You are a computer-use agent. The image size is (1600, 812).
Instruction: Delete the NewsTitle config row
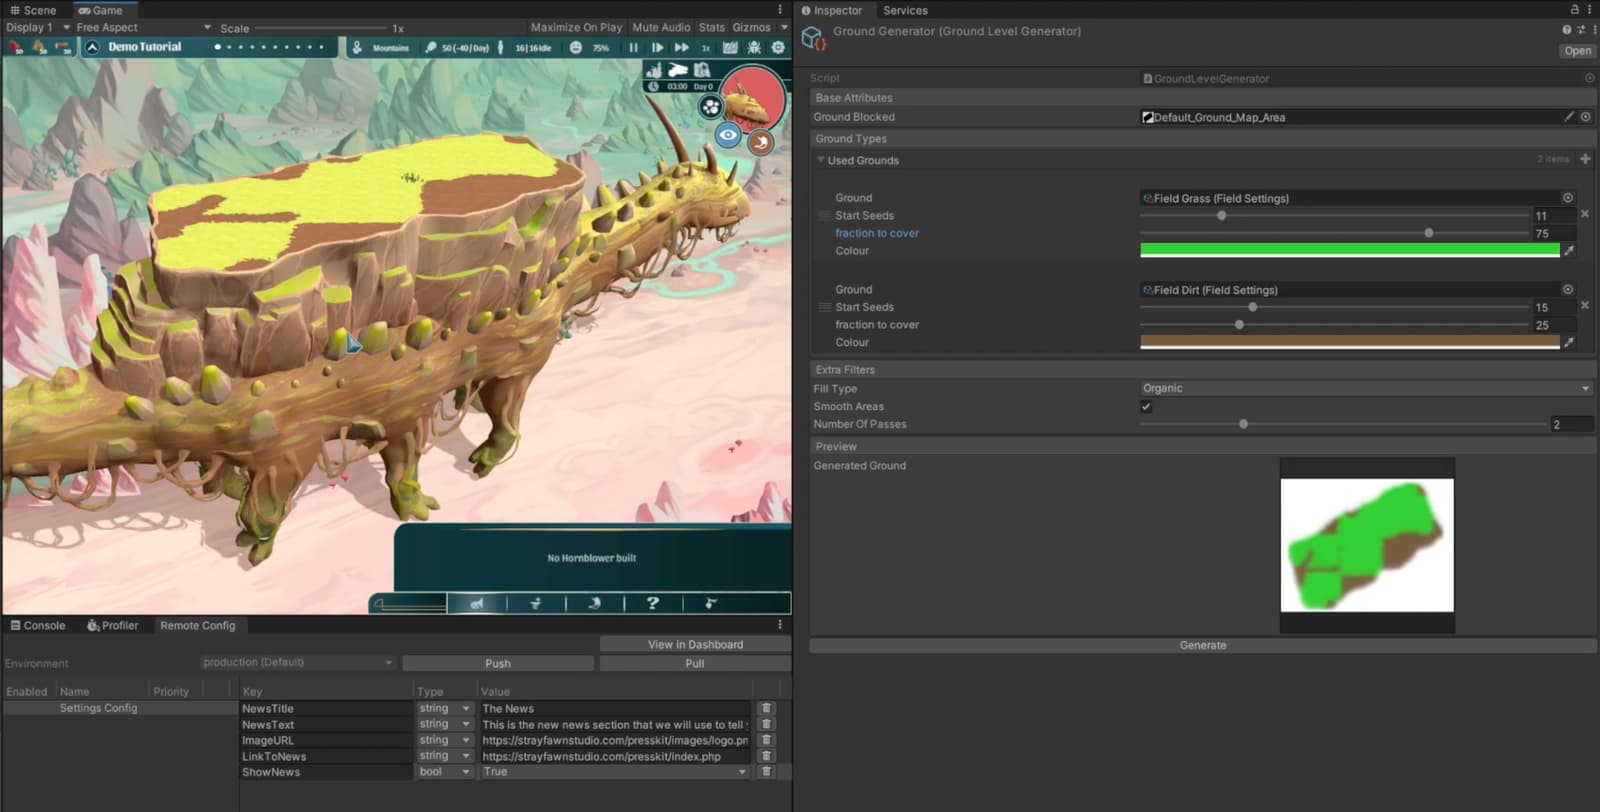click(x=766, y=708)
